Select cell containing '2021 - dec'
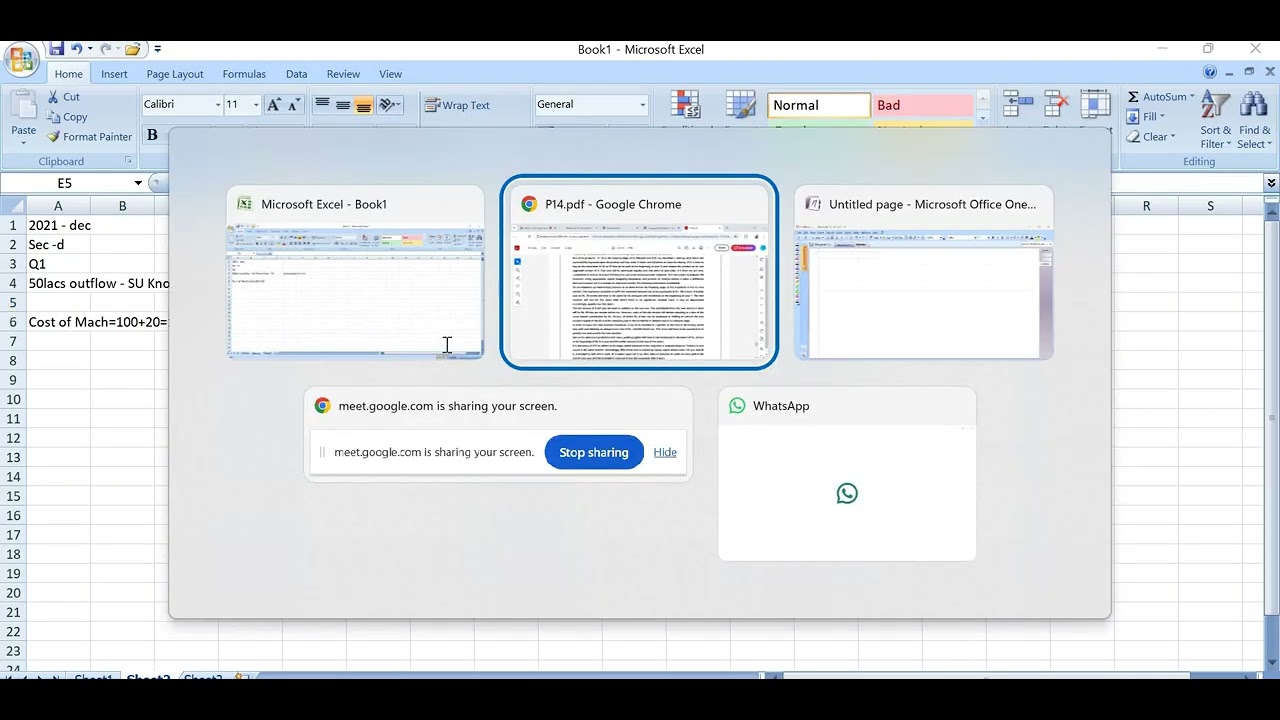The image size is (1280, 720). (x=58, y=226)
